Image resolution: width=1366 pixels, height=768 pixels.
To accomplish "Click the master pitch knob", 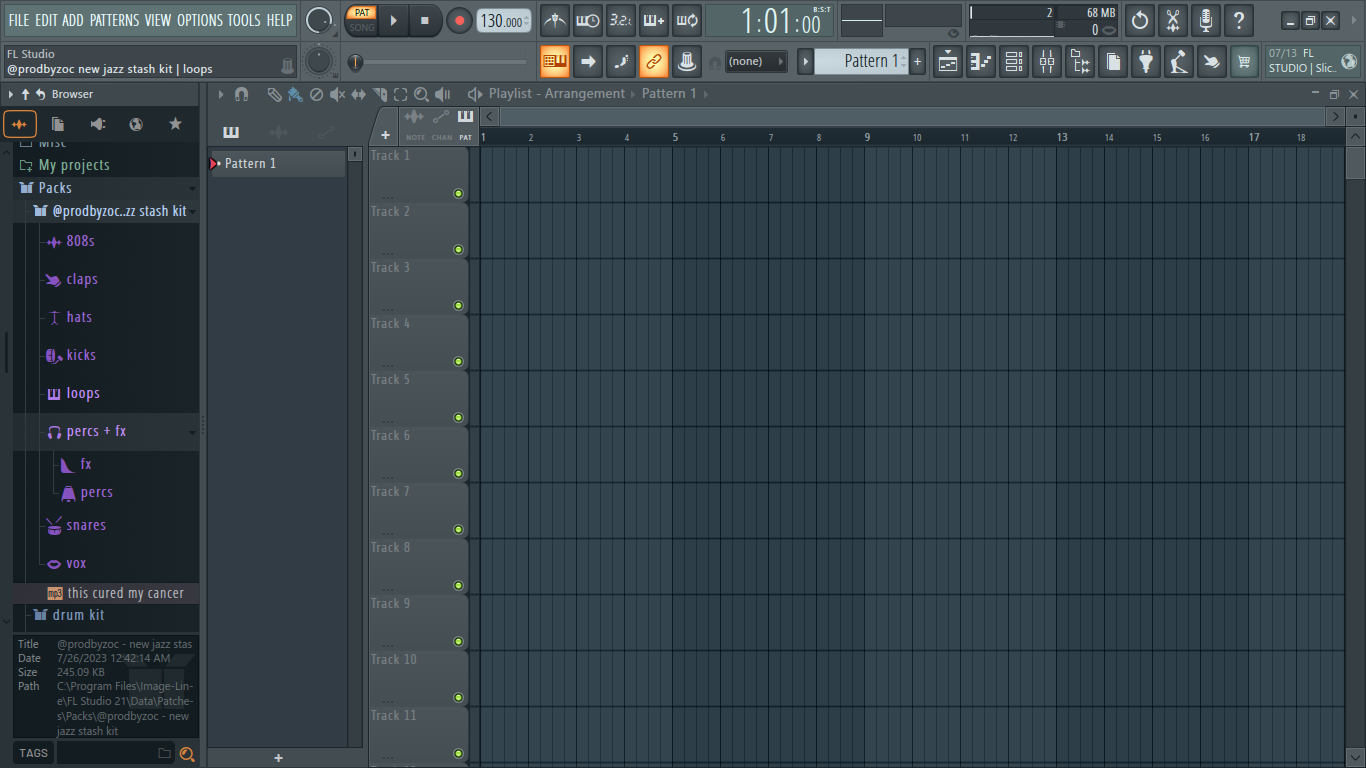I will (319, 62).
